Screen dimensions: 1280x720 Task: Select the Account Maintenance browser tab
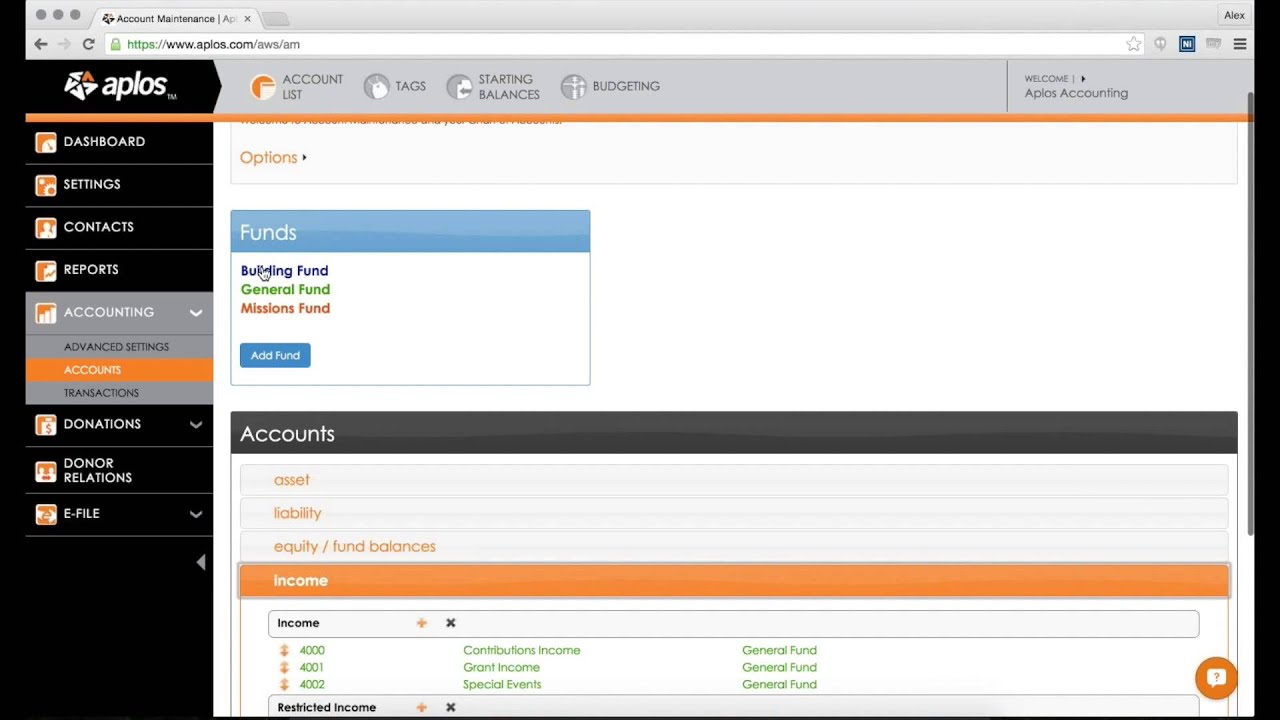[x=176, y=18]
